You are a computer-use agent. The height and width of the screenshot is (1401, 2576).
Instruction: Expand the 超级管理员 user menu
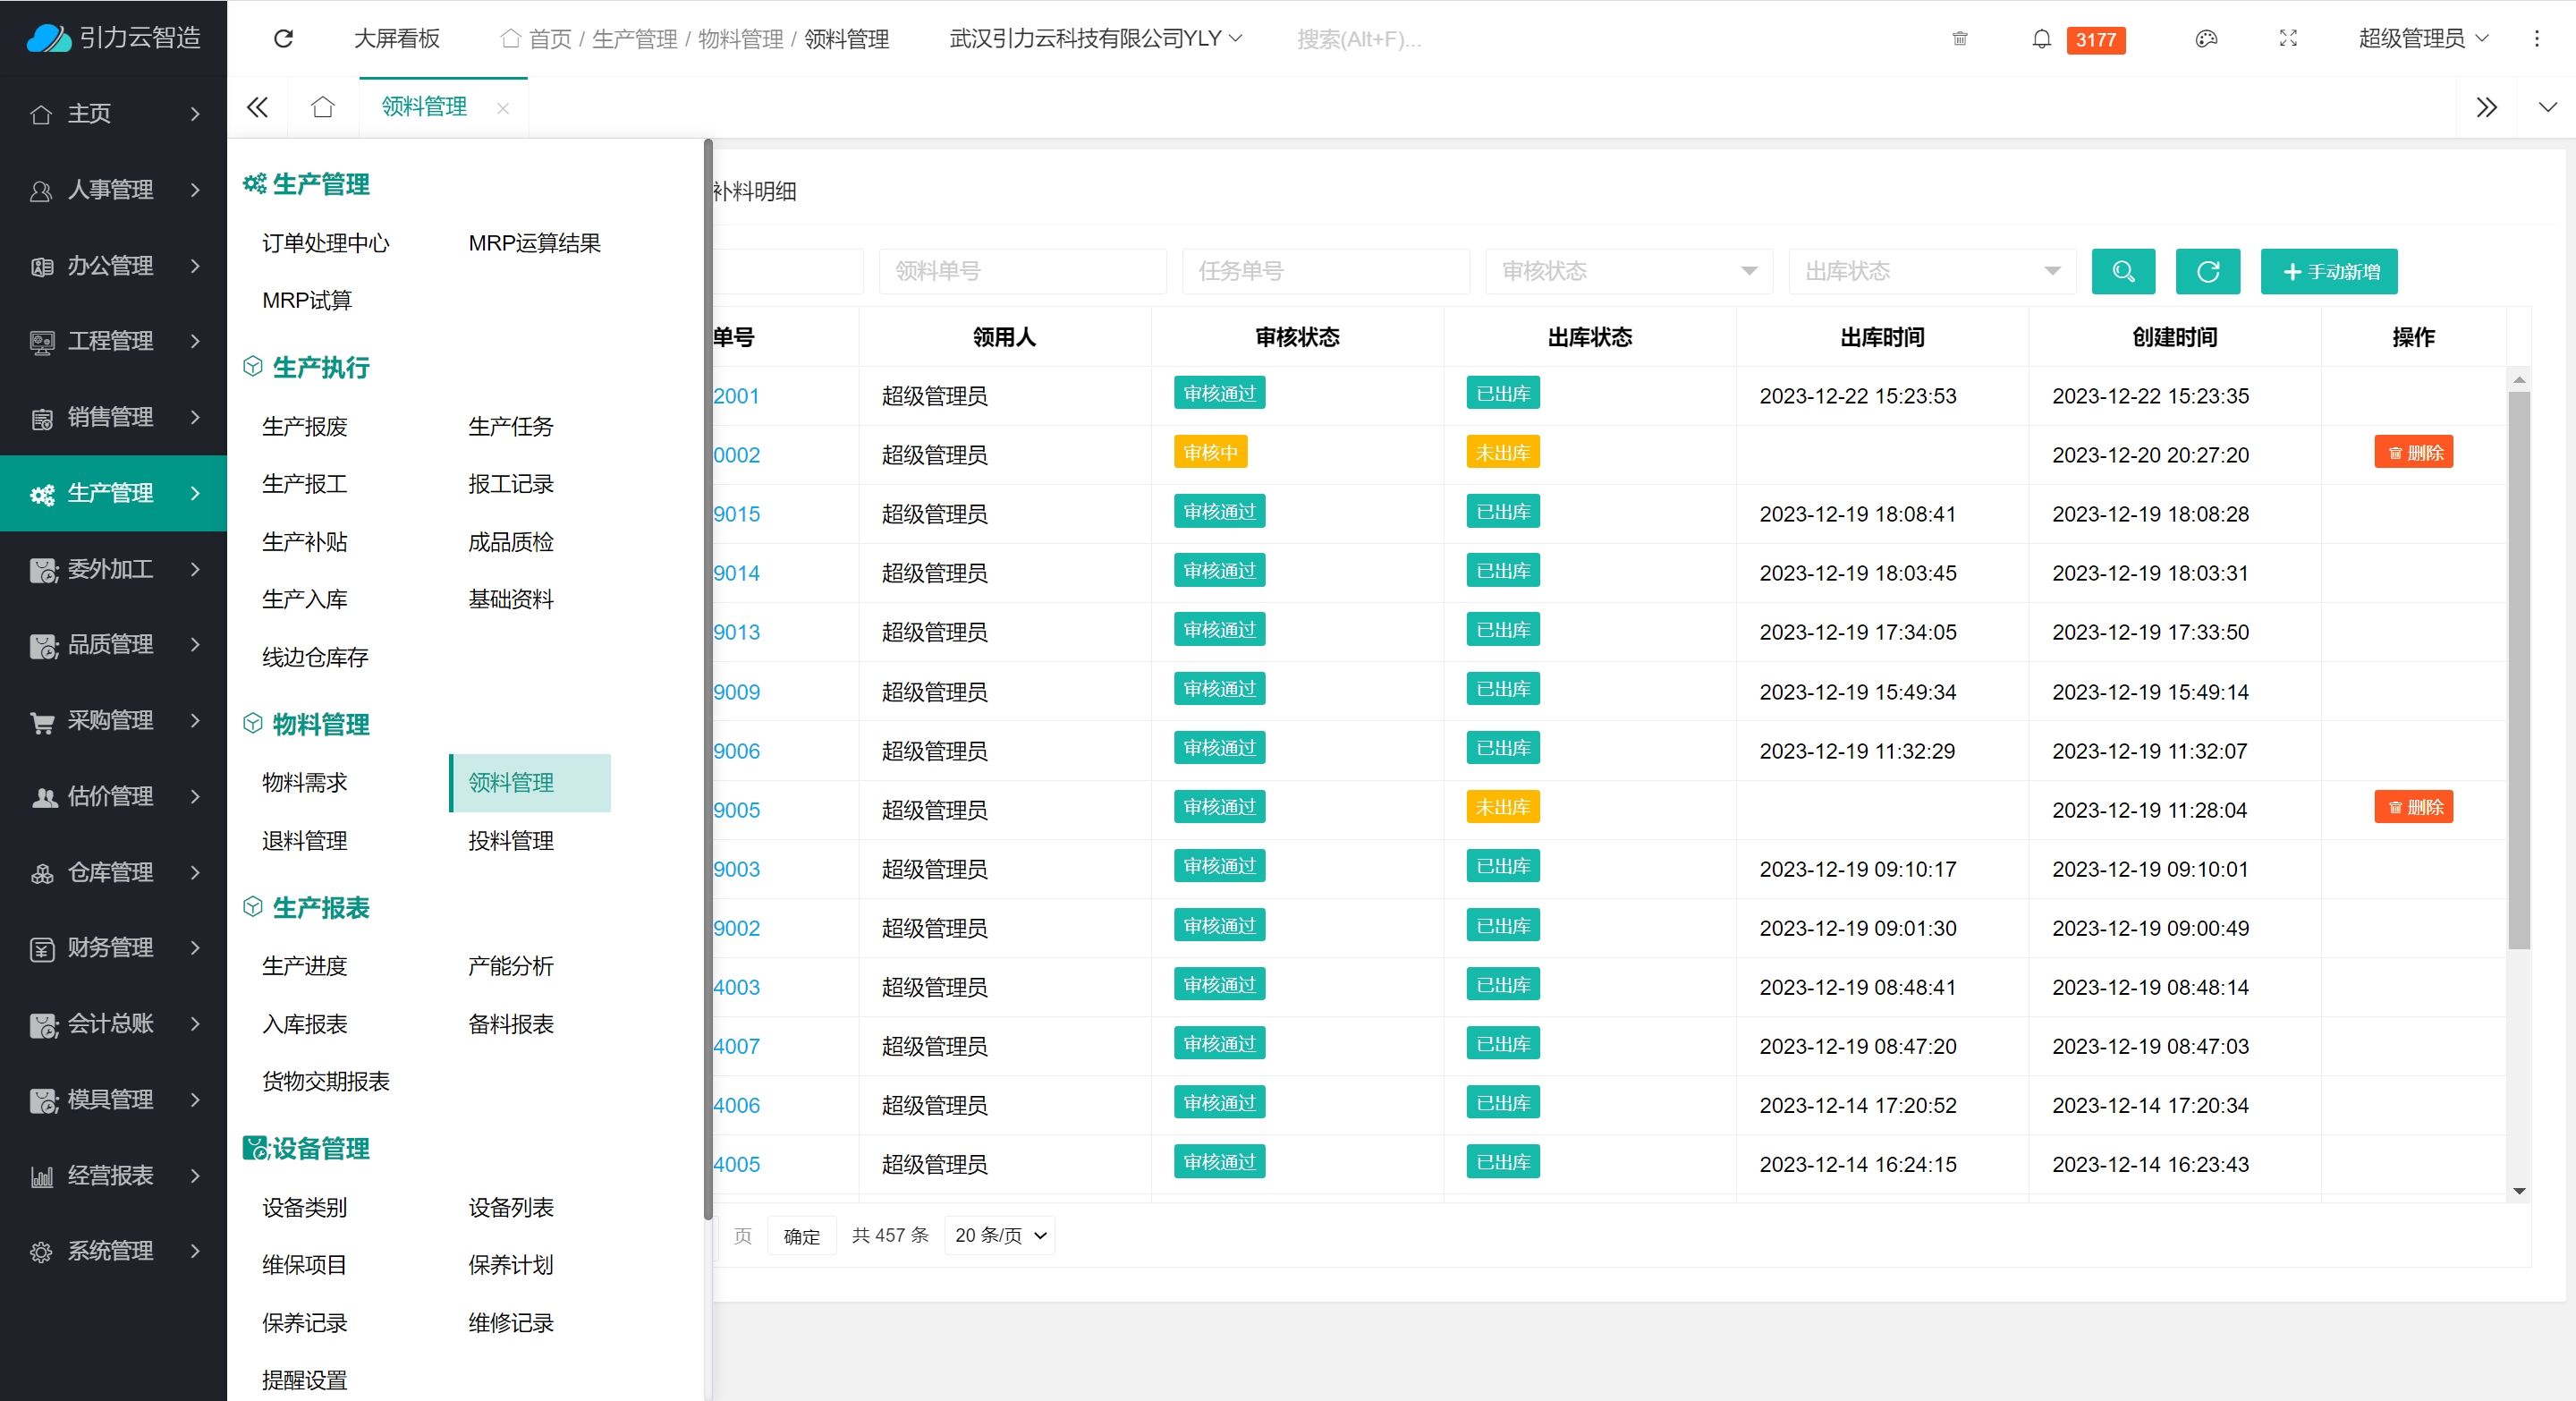(x=2422, y=39)
